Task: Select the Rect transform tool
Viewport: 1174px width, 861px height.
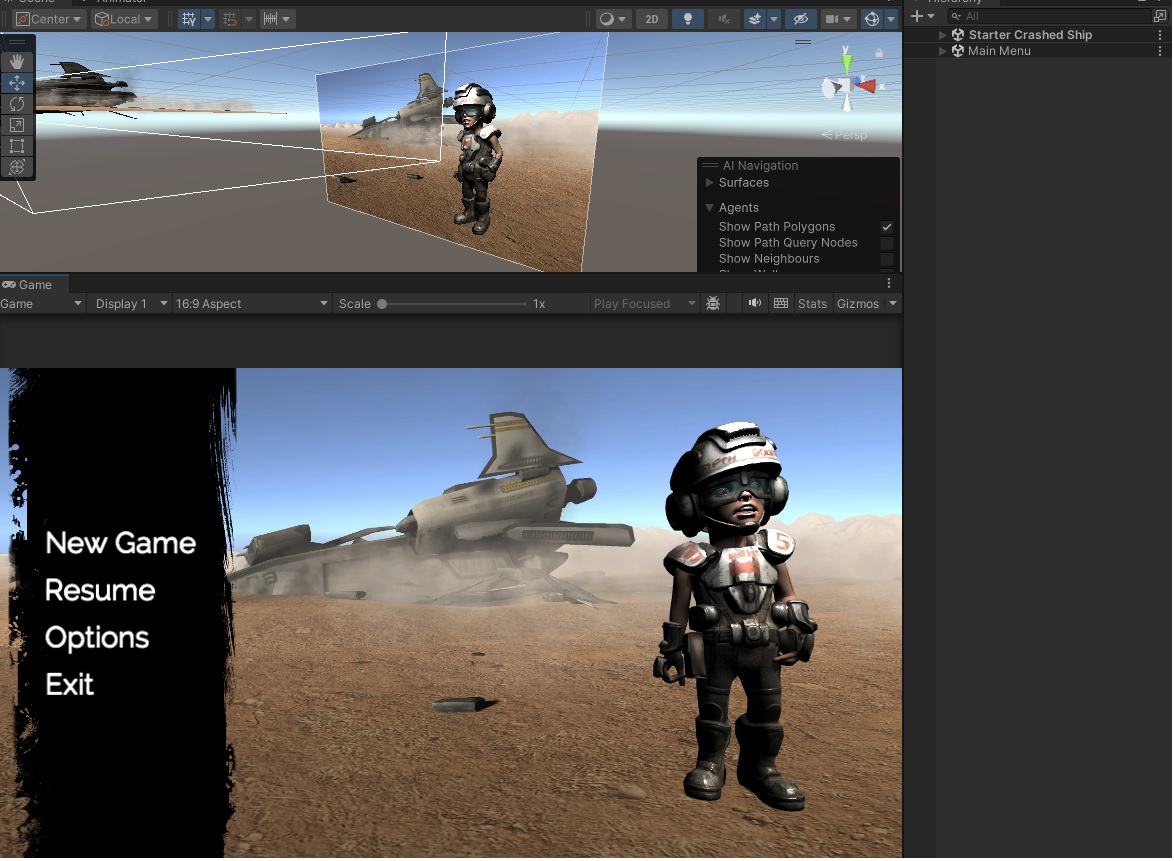Action: pyautogui.click(x=16, y=145)
